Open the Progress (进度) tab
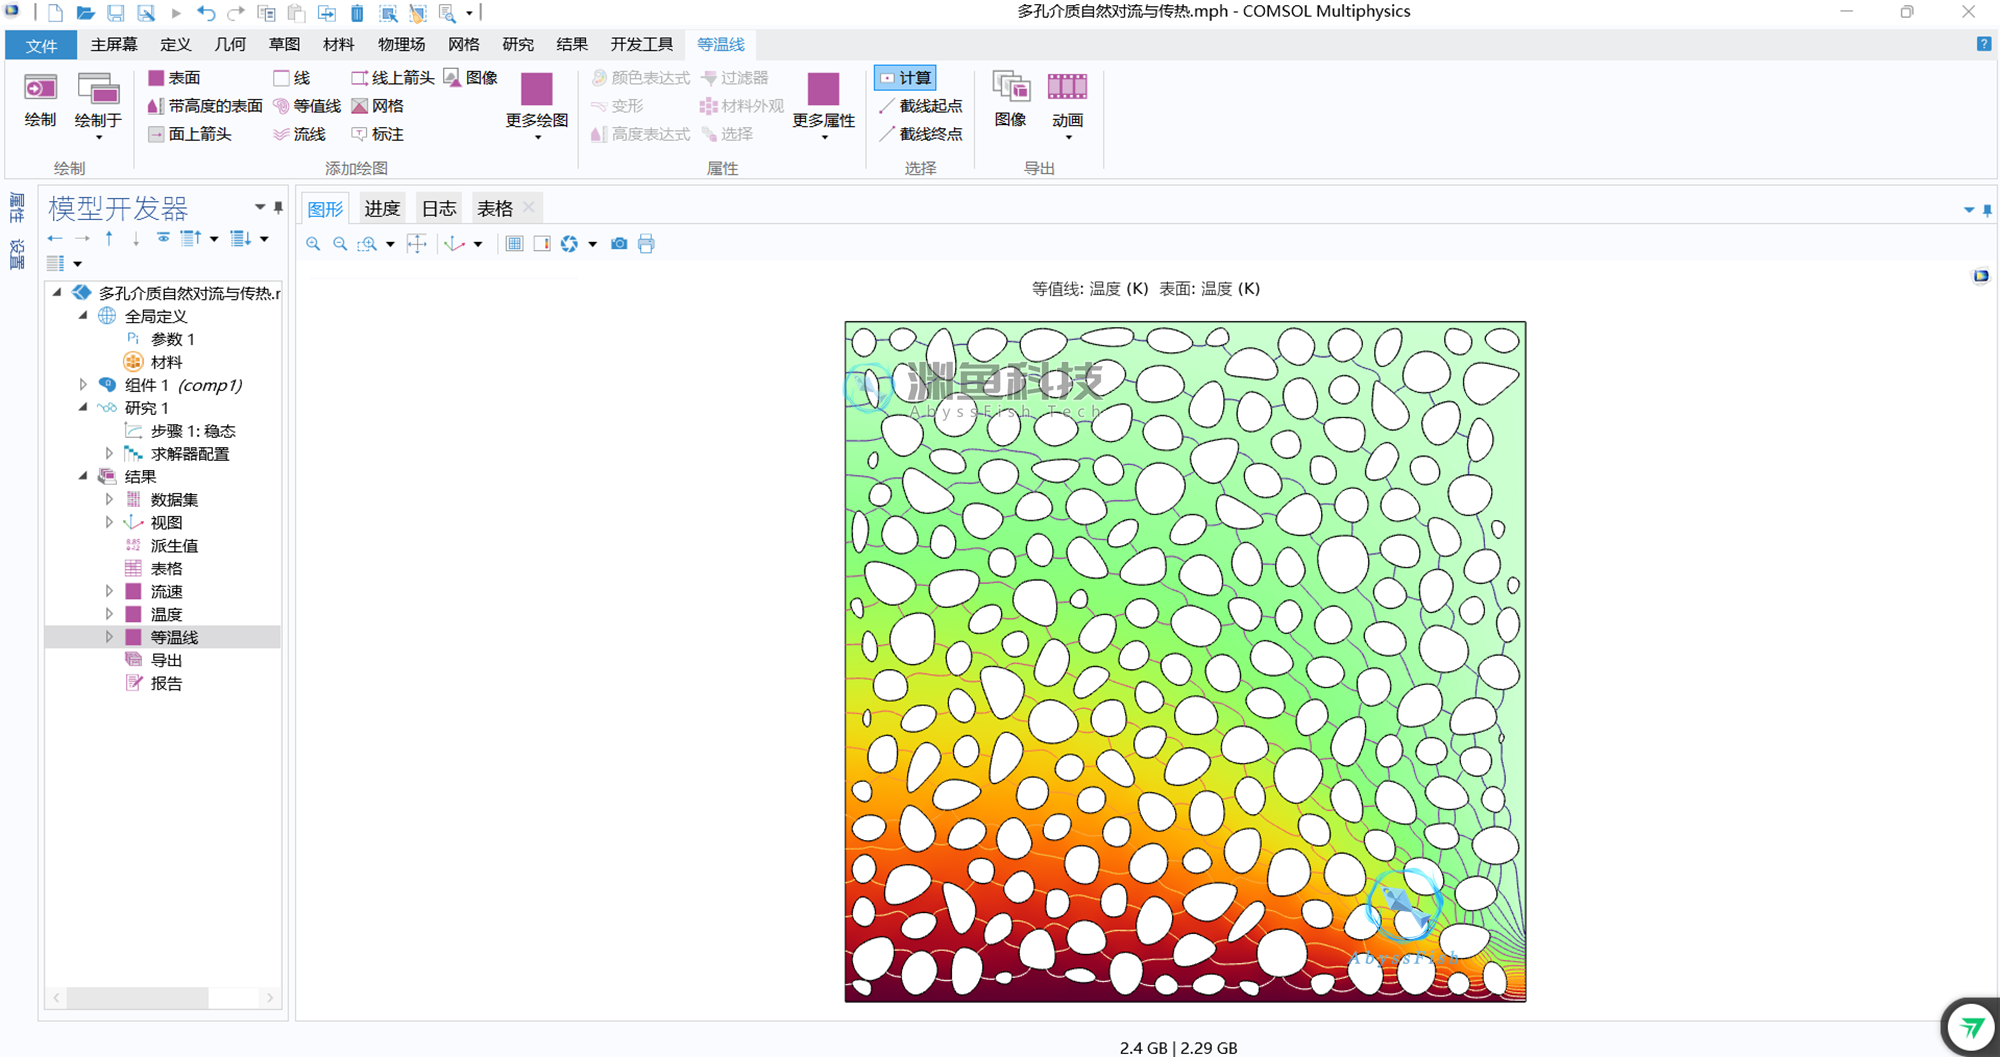This screenshot has height=1057, width=2000. coord(382,208)
